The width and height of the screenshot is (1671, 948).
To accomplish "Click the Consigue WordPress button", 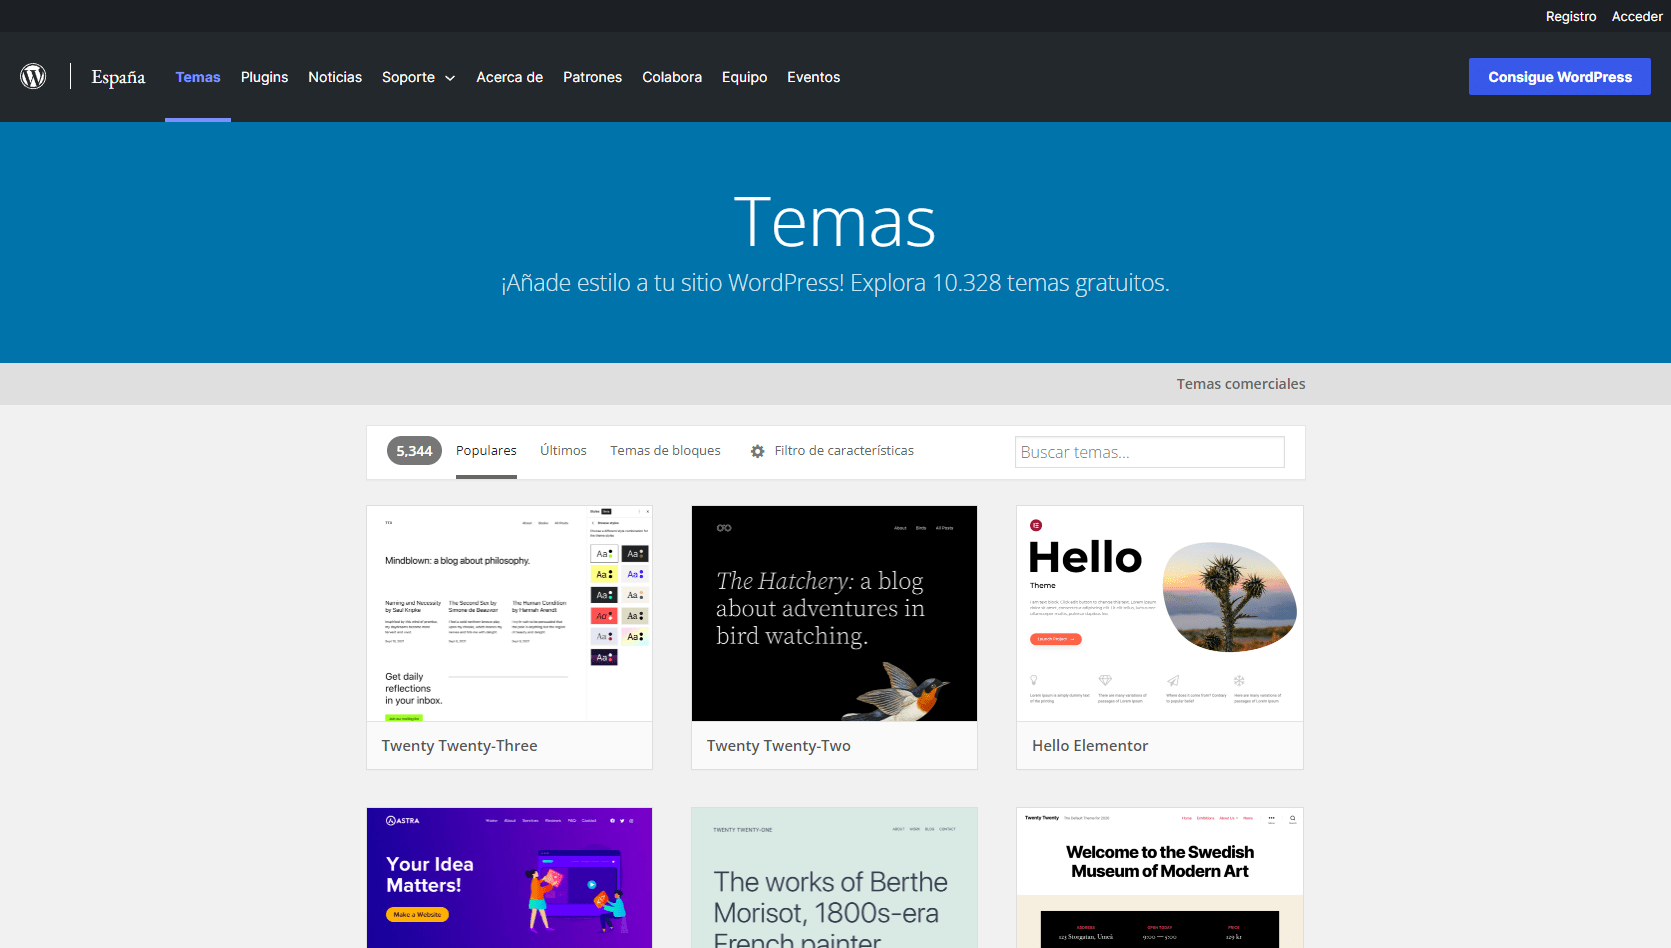I will pyautogui.click(x=1559, y=77).
